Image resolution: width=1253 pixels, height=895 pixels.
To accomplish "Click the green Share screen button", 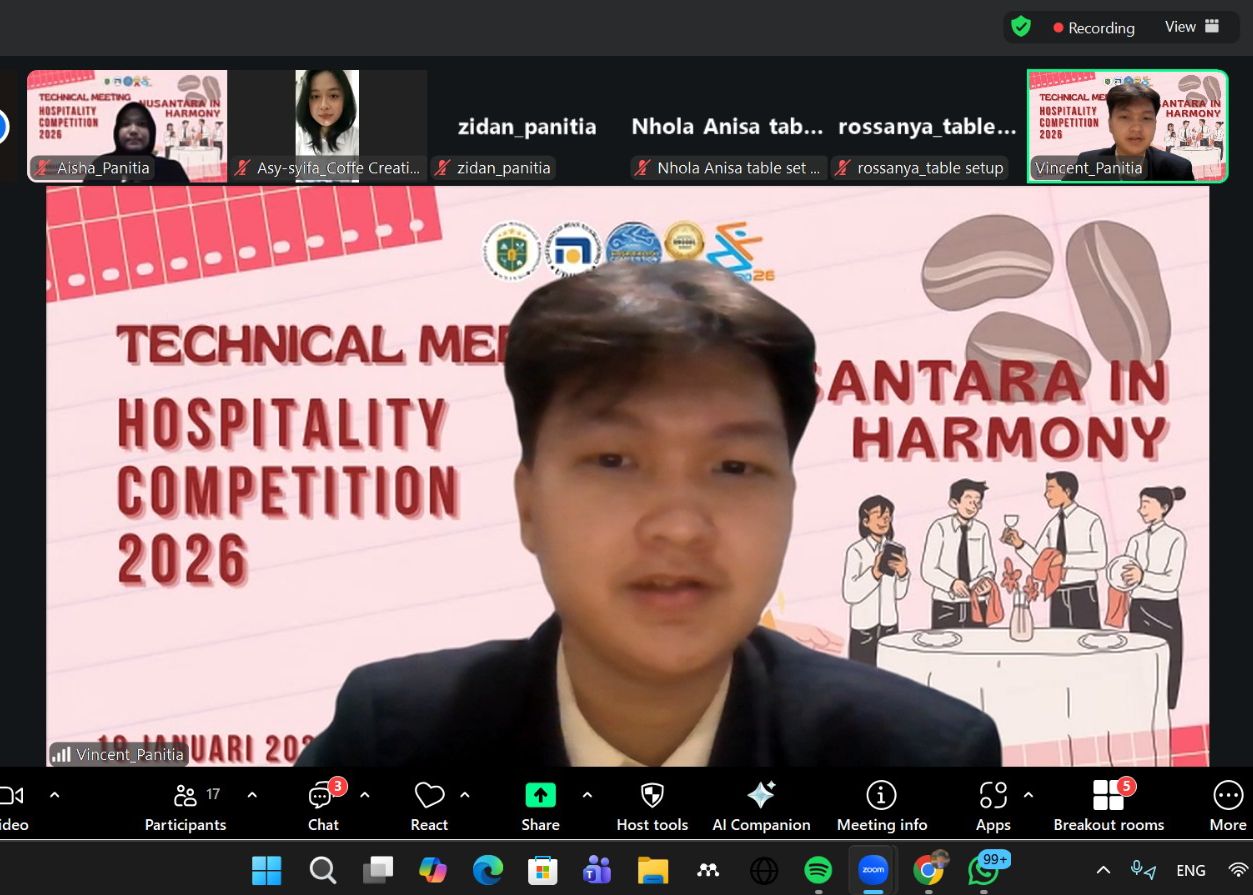I will click(x=540, y=806).
